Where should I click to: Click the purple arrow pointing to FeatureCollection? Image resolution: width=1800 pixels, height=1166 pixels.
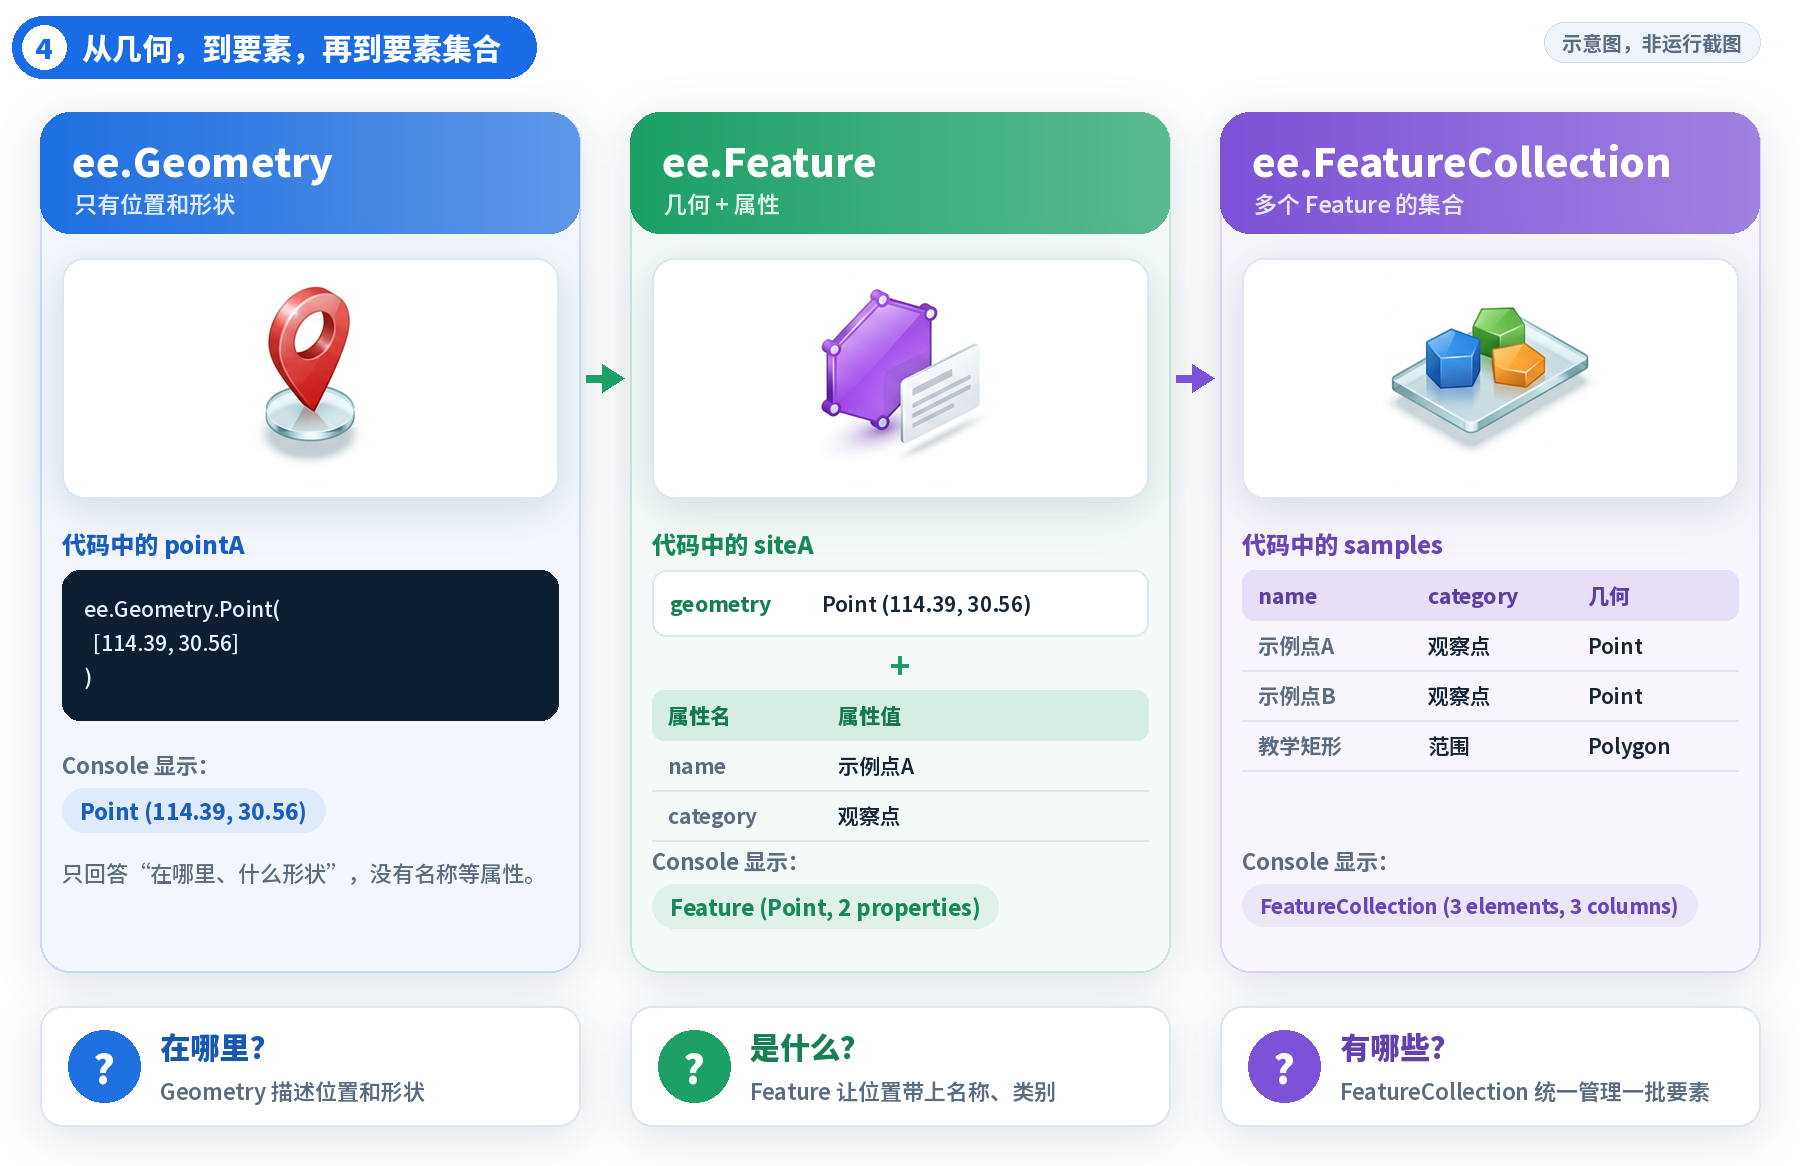(x=1195, y=379)
